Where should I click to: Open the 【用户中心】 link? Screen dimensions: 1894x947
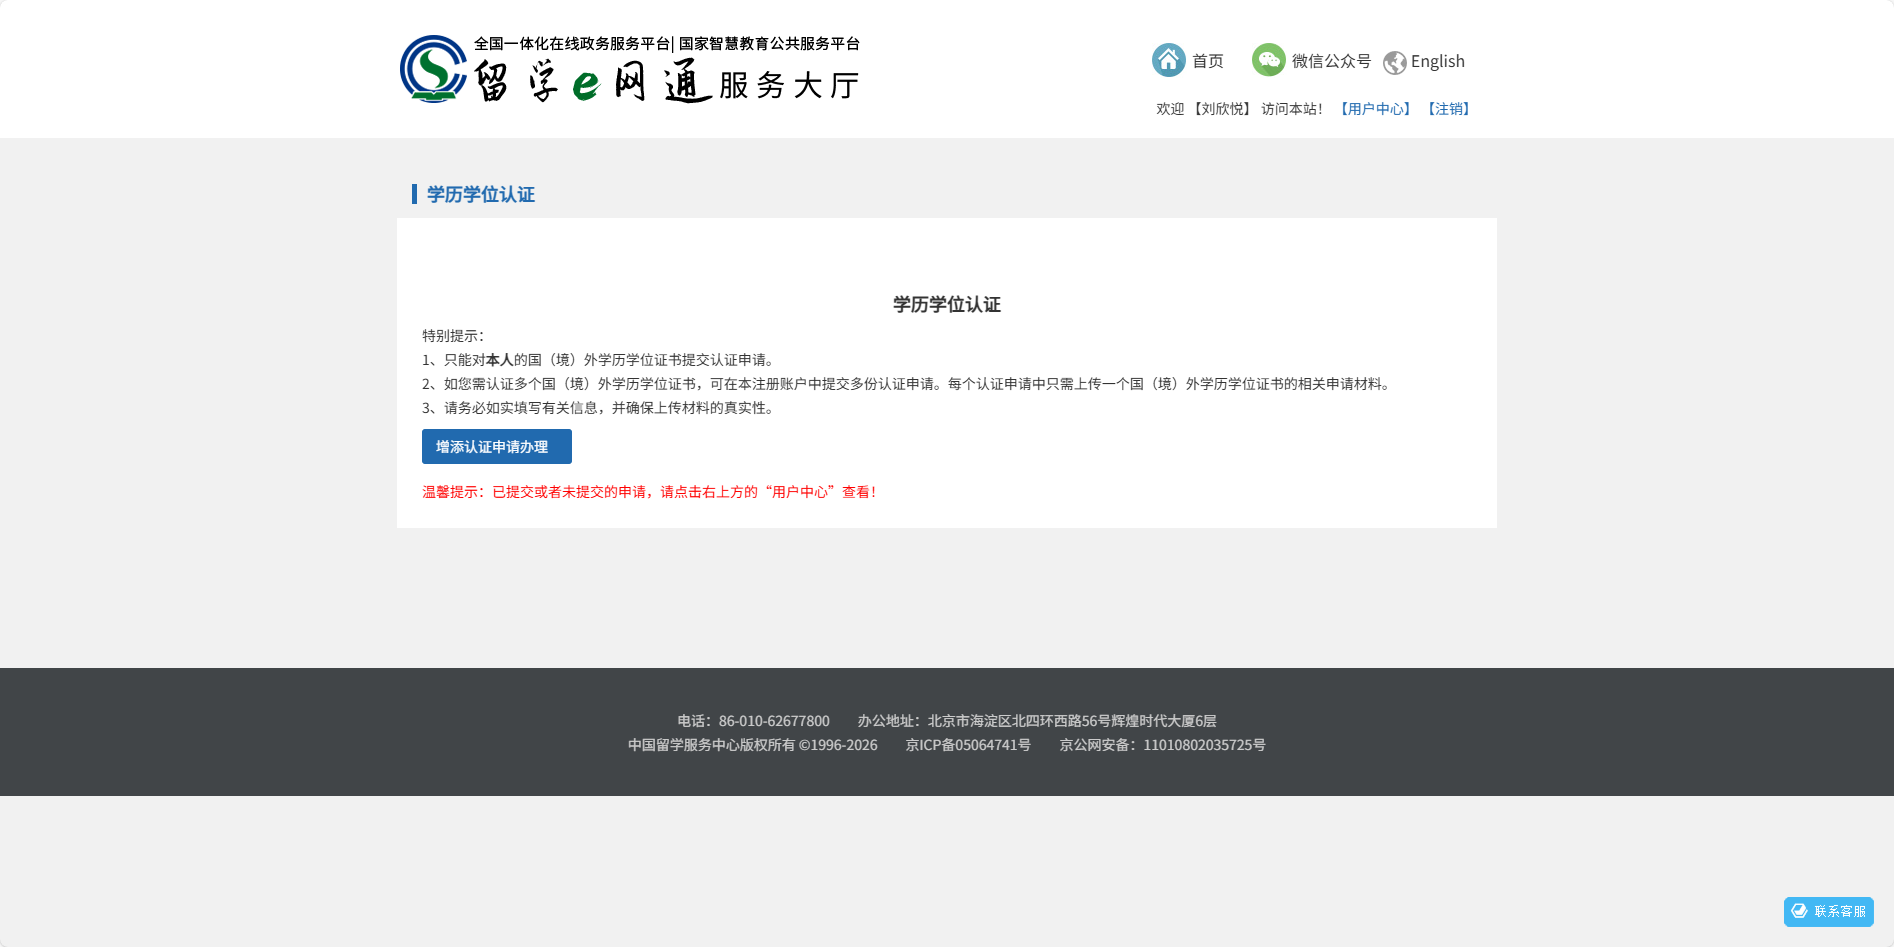point(1375,108)
